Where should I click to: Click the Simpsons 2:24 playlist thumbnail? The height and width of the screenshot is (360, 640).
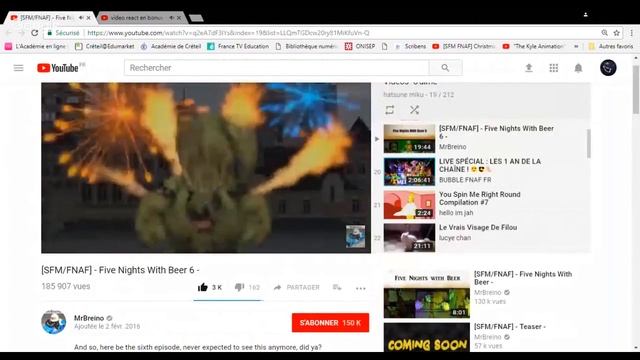click(x=409, y=204)
